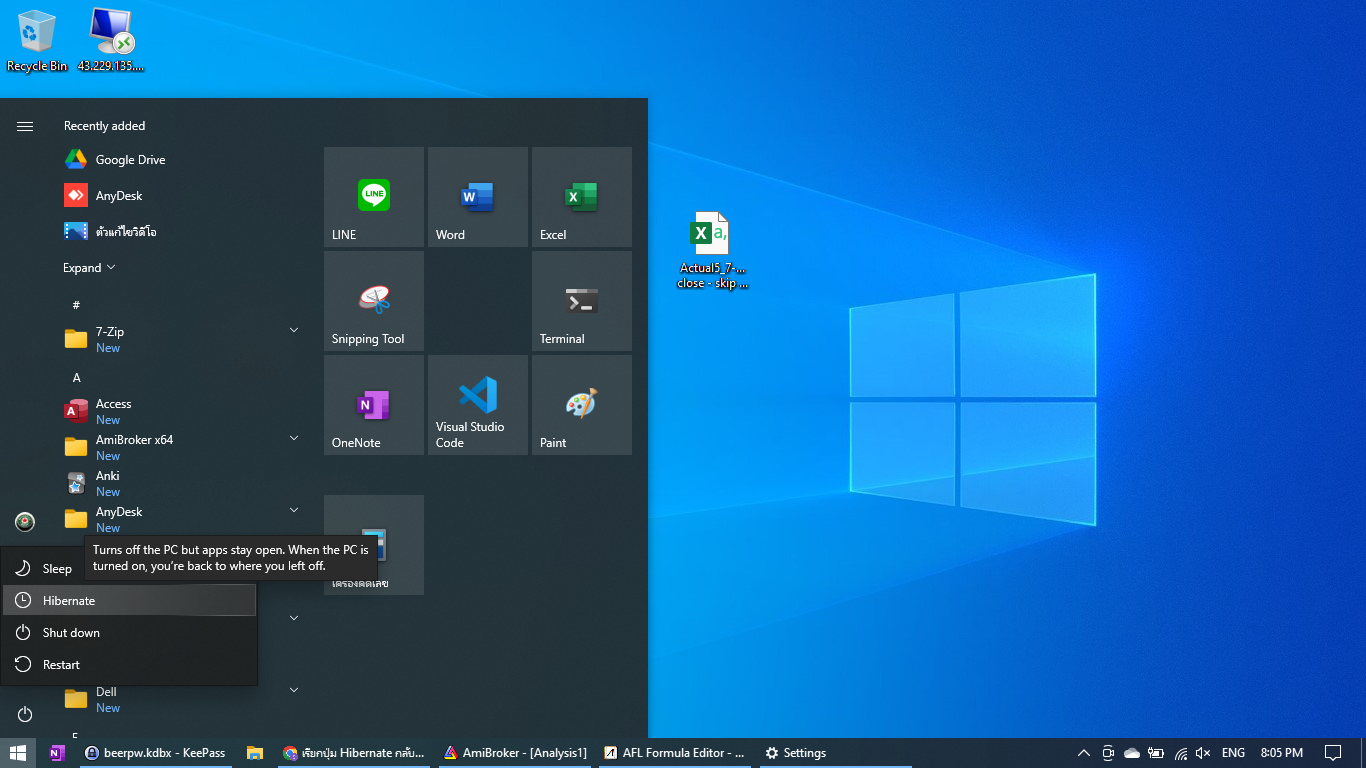Launch the Visual Studio Code tile
1366x768 pixels.
pyautogui.click(x=477, y=405)
